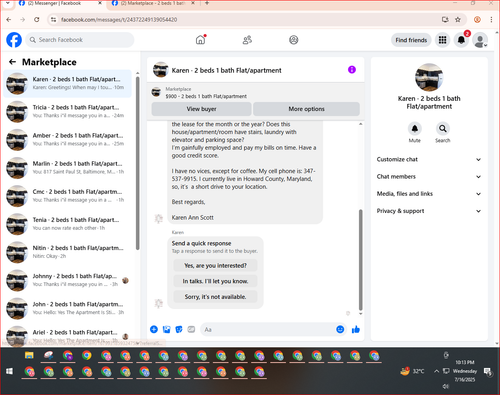Viewport: 500px width, 395px height.
Task: View site information icon in address bar
Action: point(53,20)
